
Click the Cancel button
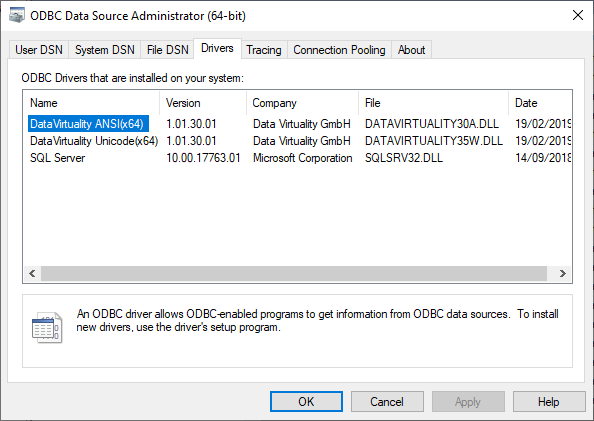[387, 402]
